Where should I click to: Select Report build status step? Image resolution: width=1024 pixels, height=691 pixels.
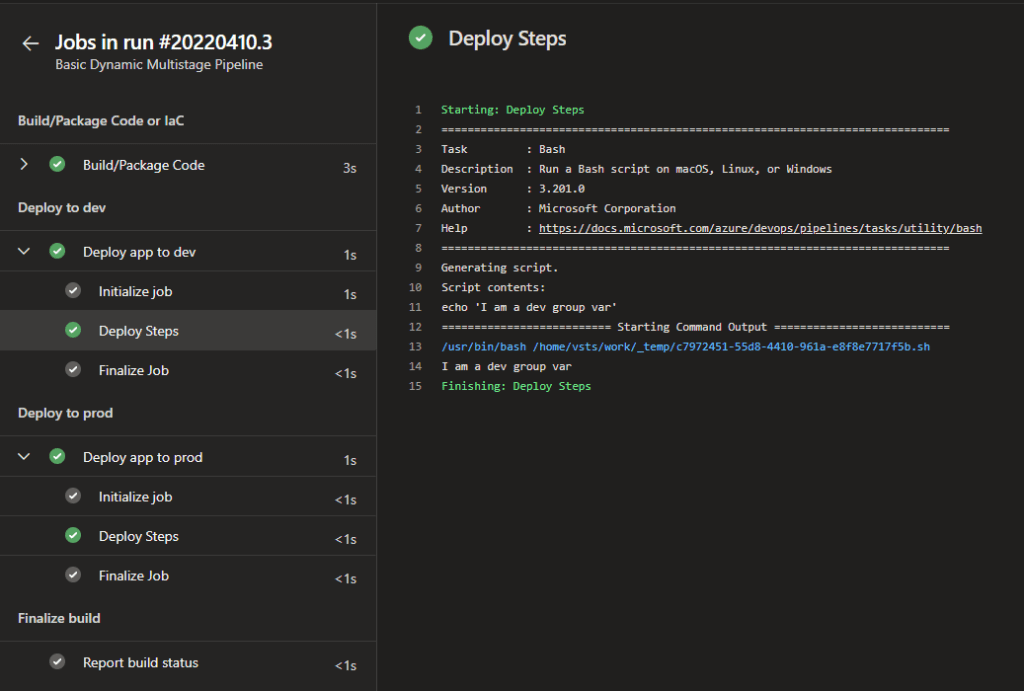140,662
